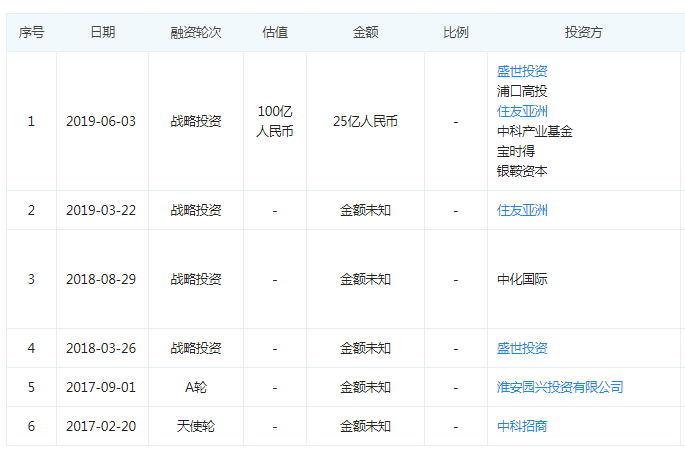This screenshot has width=685, height=453.
Task: Click the 天使轮 financing round cell
Action: tap(196, 426)
